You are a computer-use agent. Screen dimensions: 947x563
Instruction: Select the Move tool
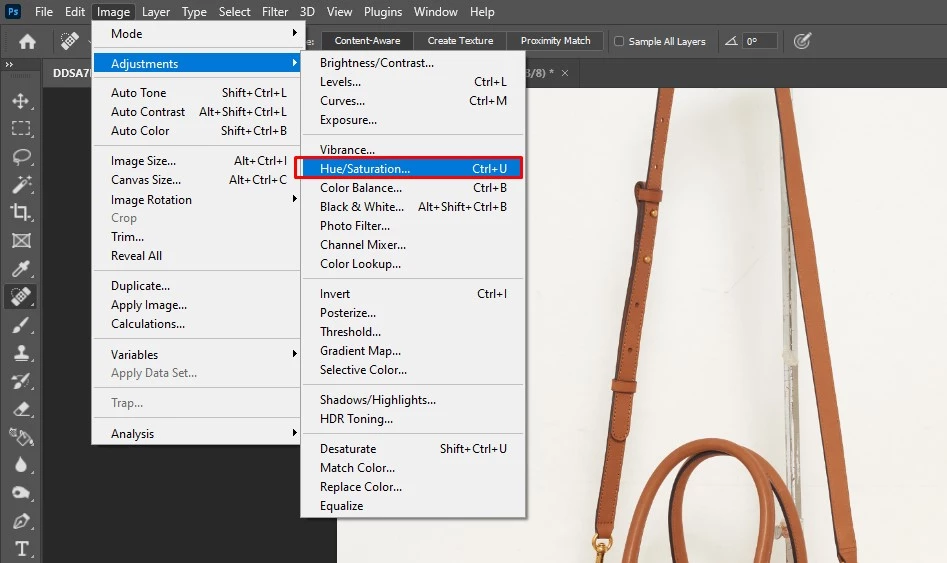pos(21,100)
